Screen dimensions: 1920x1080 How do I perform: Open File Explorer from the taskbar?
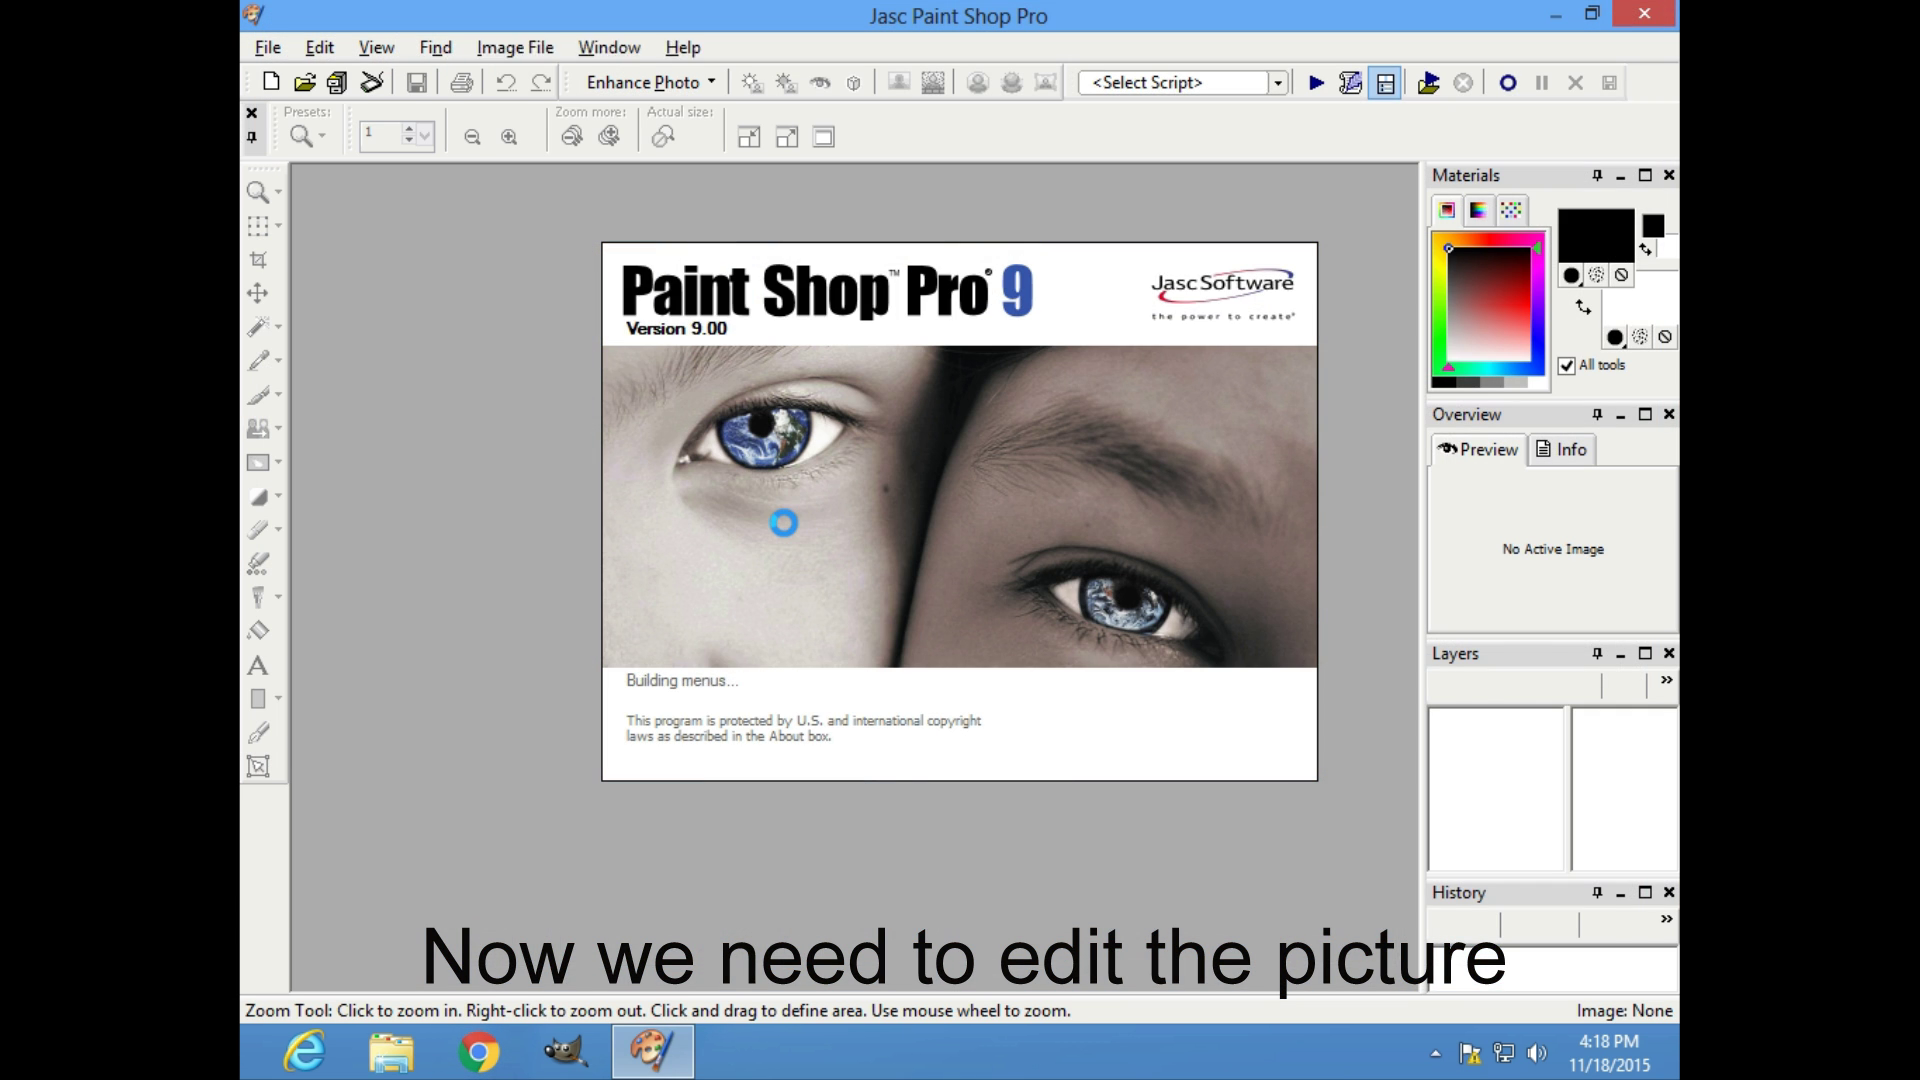[391, 1053]
